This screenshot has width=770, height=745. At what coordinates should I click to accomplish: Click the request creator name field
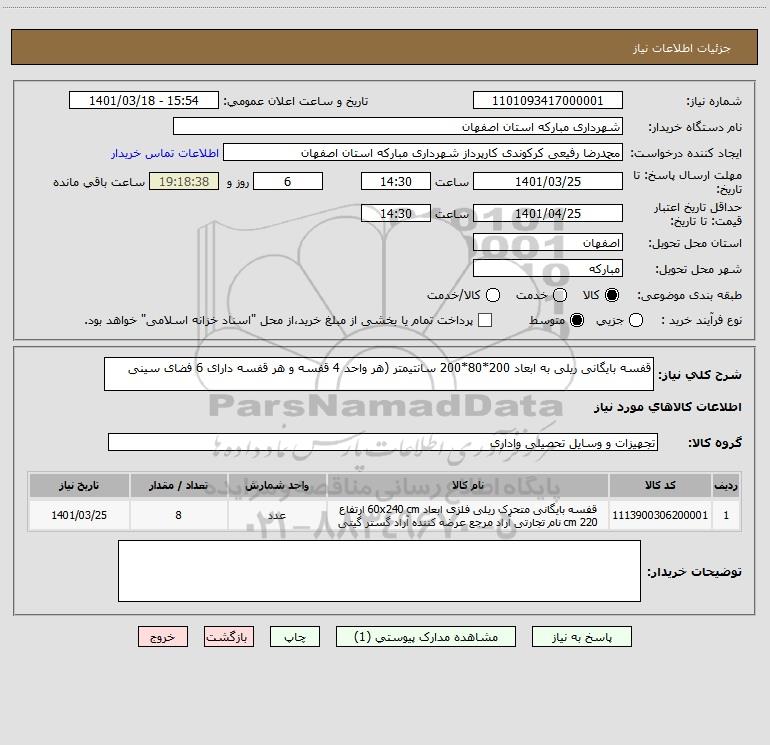pyautogui.click(x=423, y=152)
